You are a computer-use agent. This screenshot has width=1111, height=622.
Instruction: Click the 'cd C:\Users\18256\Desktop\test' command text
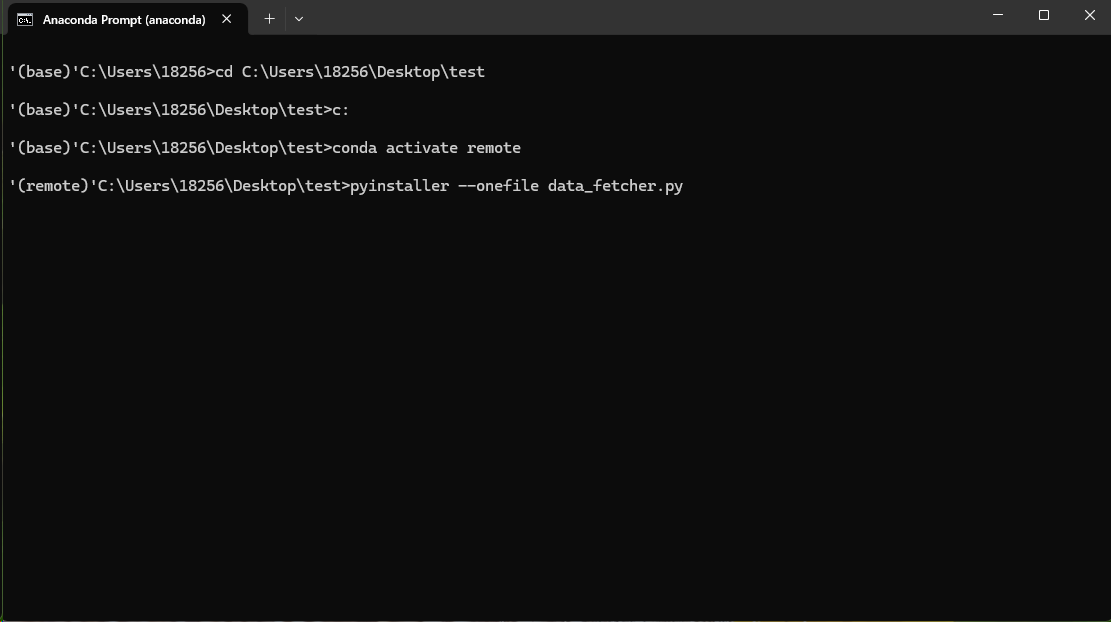[350, 72]
